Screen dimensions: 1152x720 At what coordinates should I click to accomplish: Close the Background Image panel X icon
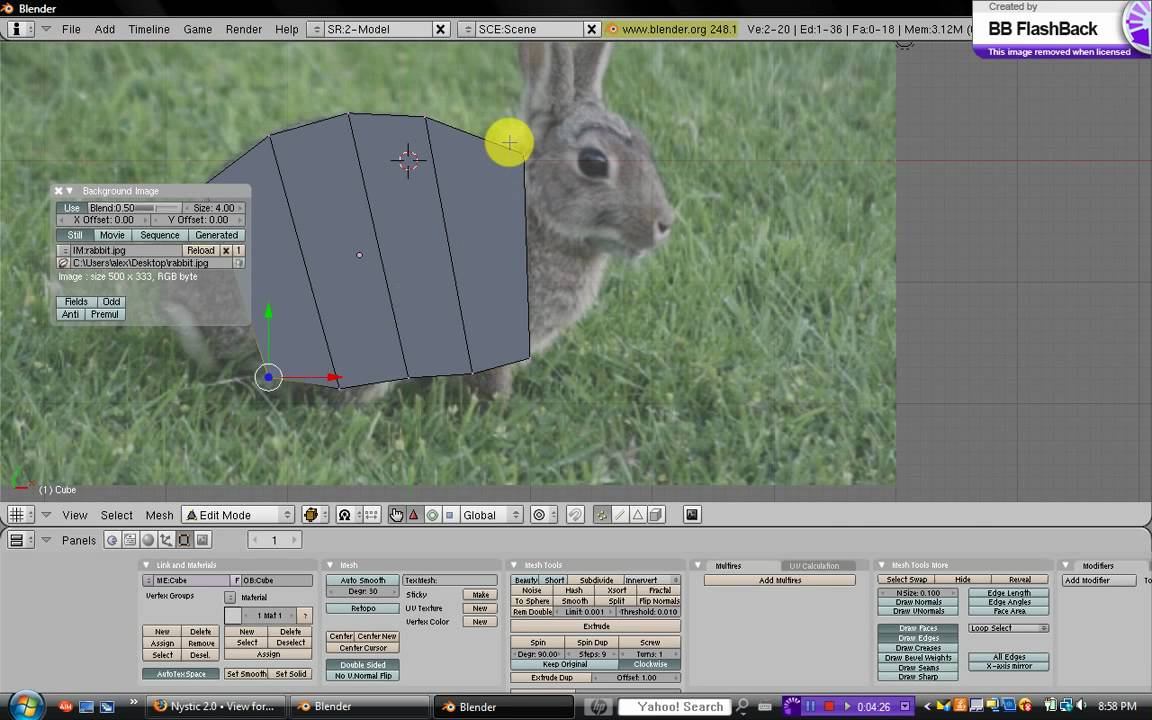(59, 190)
